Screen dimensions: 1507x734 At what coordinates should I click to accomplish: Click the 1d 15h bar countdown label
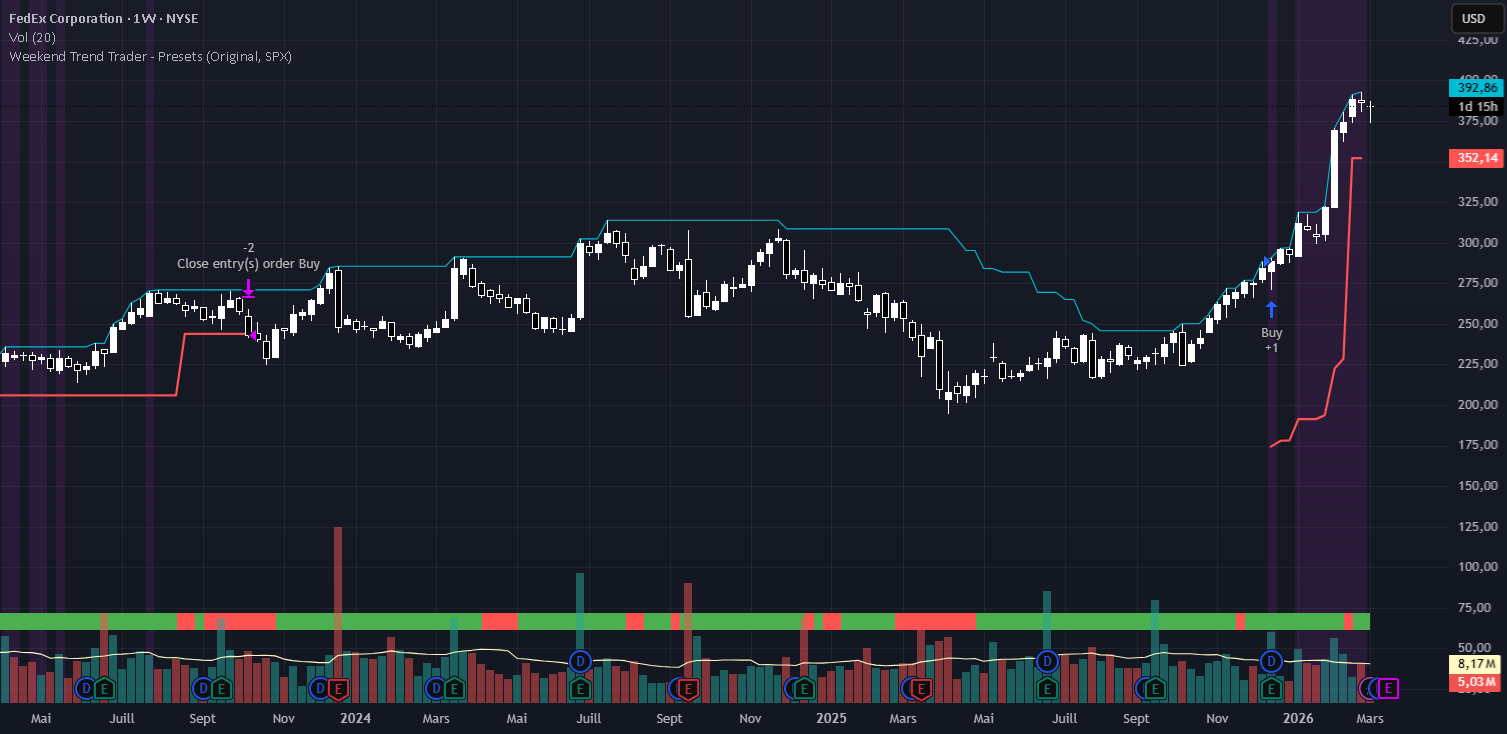click(1475, 107)
